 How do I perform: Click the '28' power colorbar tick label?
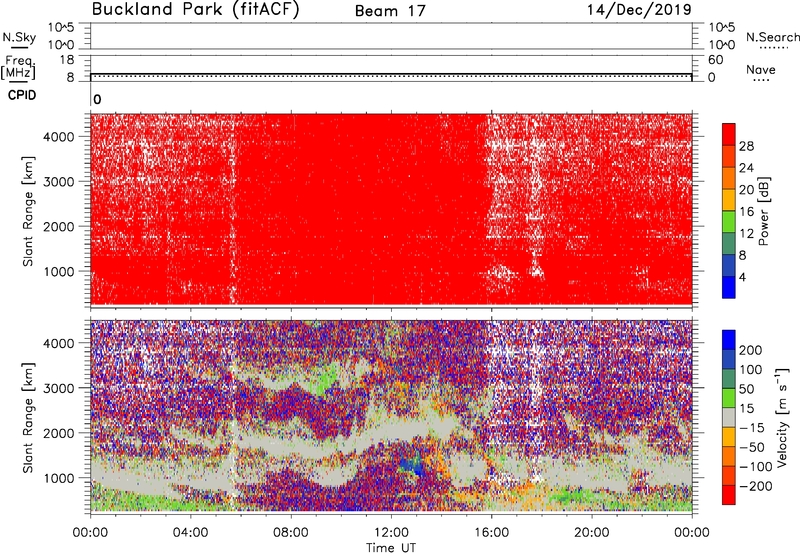(x=746, y=146)
